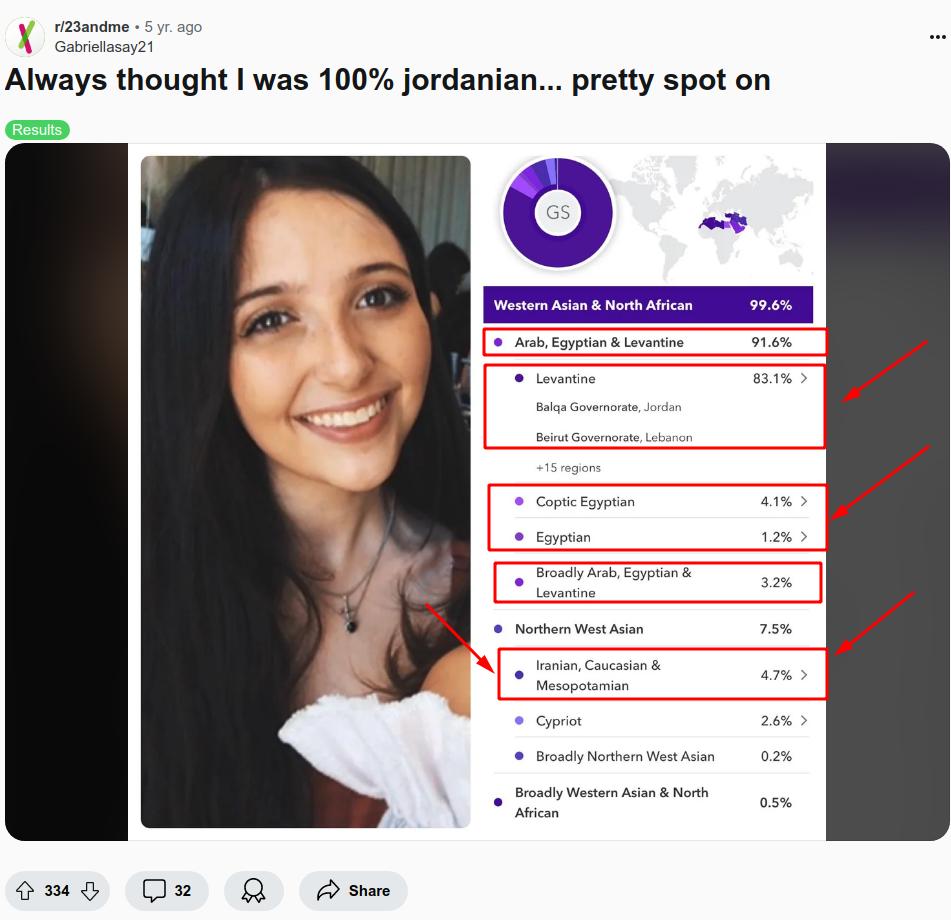The image size is (951, 920).
Task: Expand the Coptic Egyptian 4.1% chevron
Action: click(x=804, y=502)
